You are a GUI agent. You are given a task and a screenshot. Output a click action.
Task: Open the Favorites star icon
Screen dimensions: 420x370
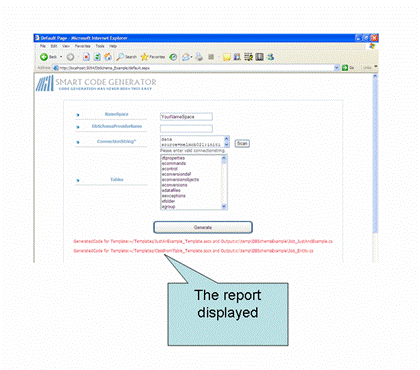tap(144, 57)
